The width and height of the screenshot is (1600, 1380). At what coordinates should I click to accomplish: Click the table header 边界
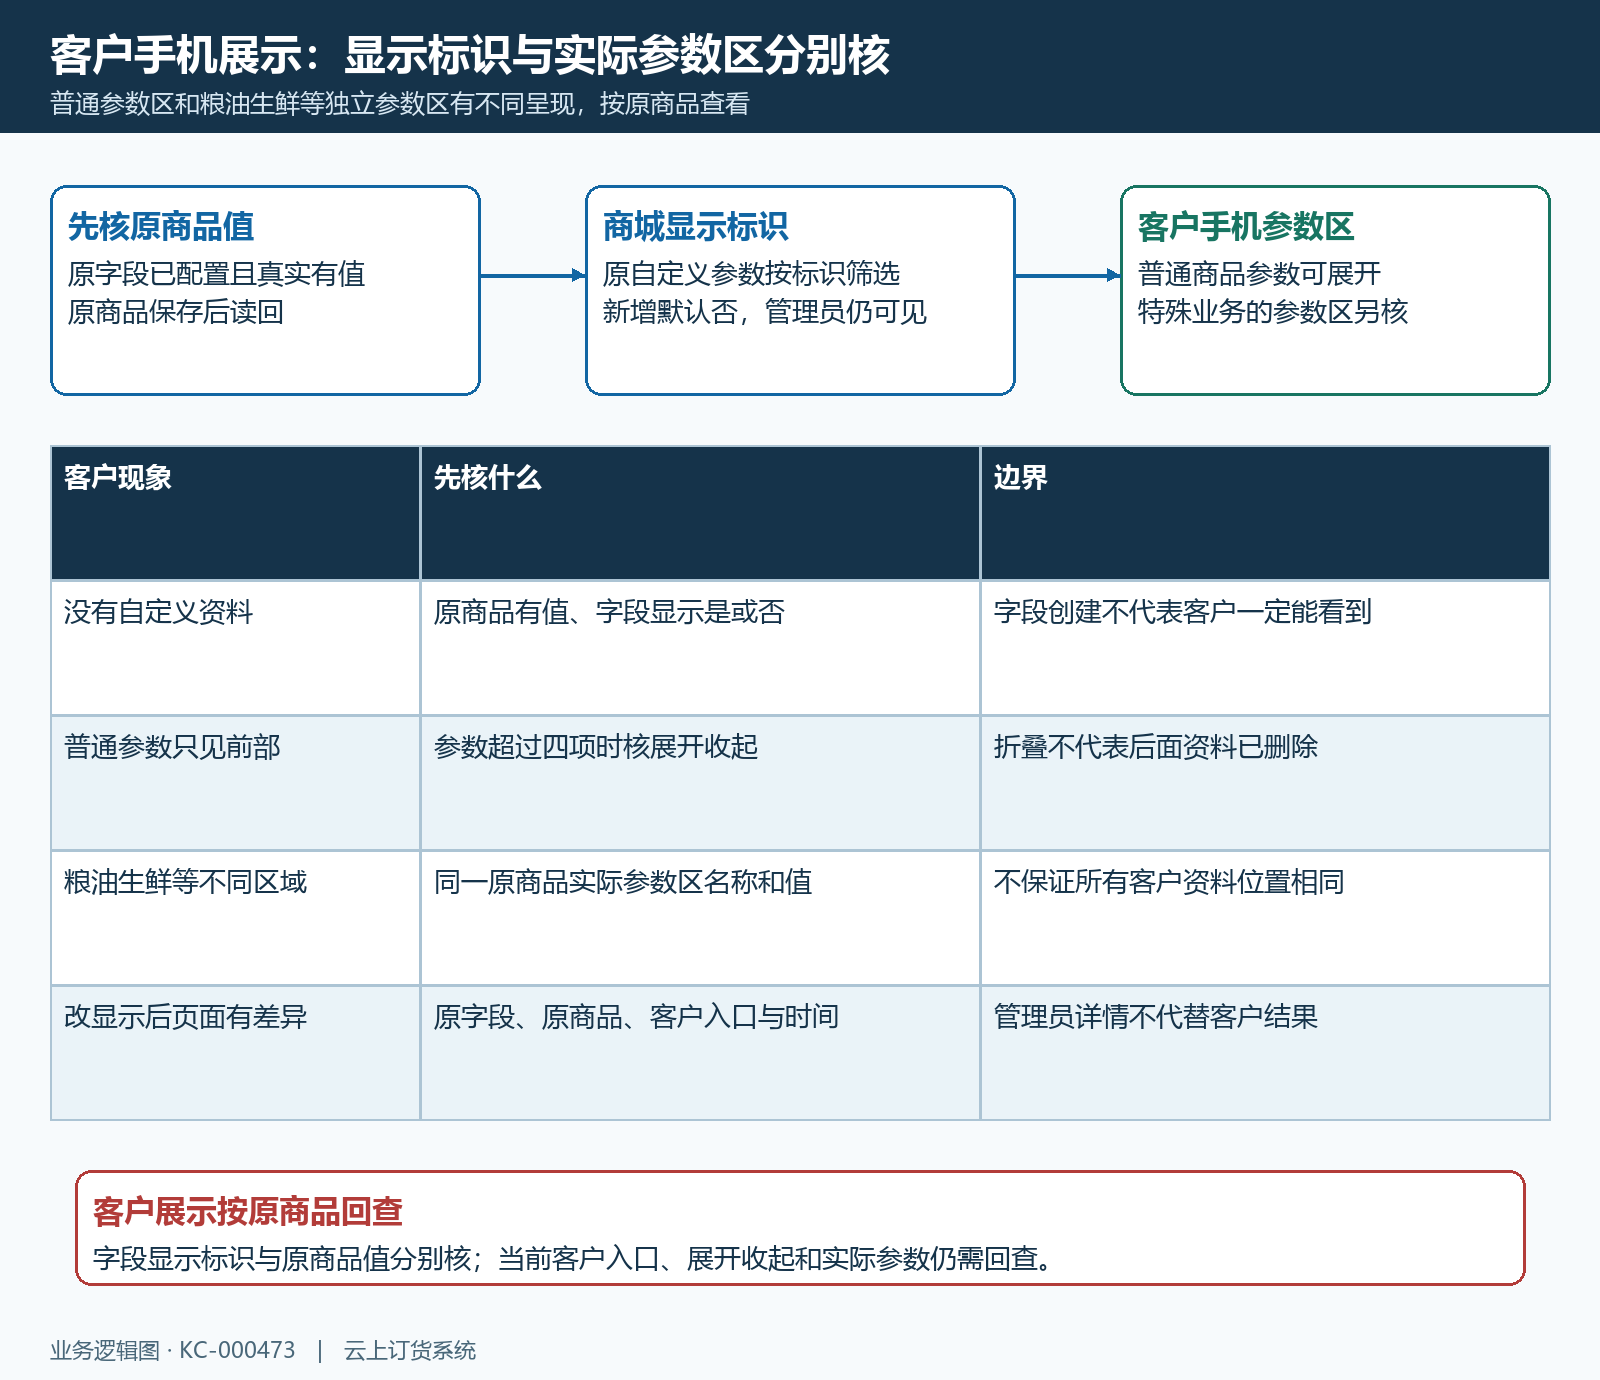(x=1265, y=513)
